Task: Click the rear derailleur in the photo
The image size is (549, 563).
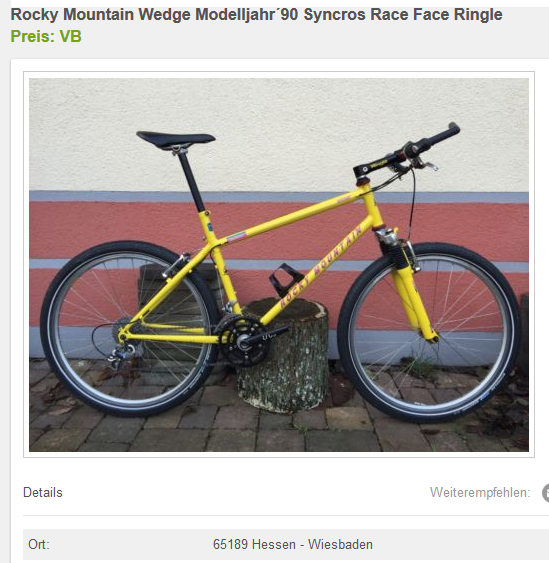Action: [121, 354]
